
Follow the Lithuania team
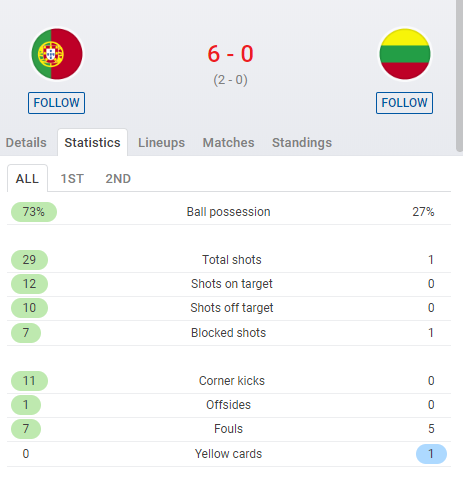click(404, 103)
